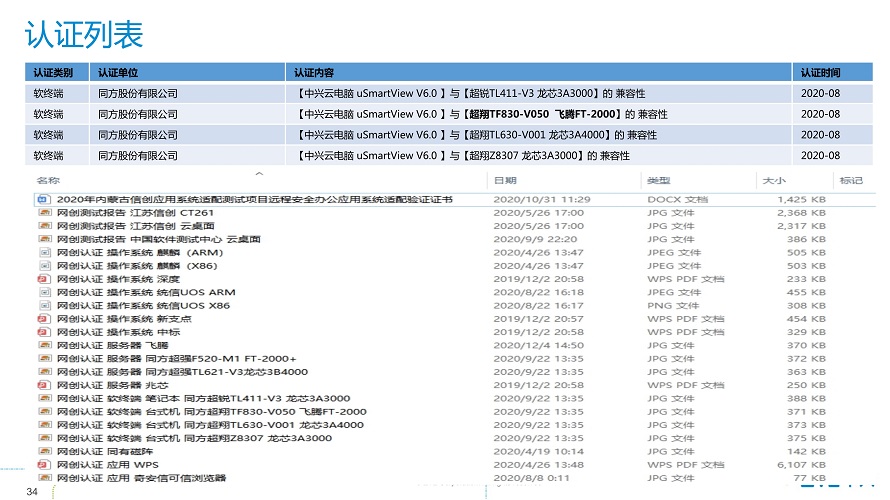Click date 2020/12/4 14:50
The height and width of the screenshot is (500, 890).
[x=538, y=345]
